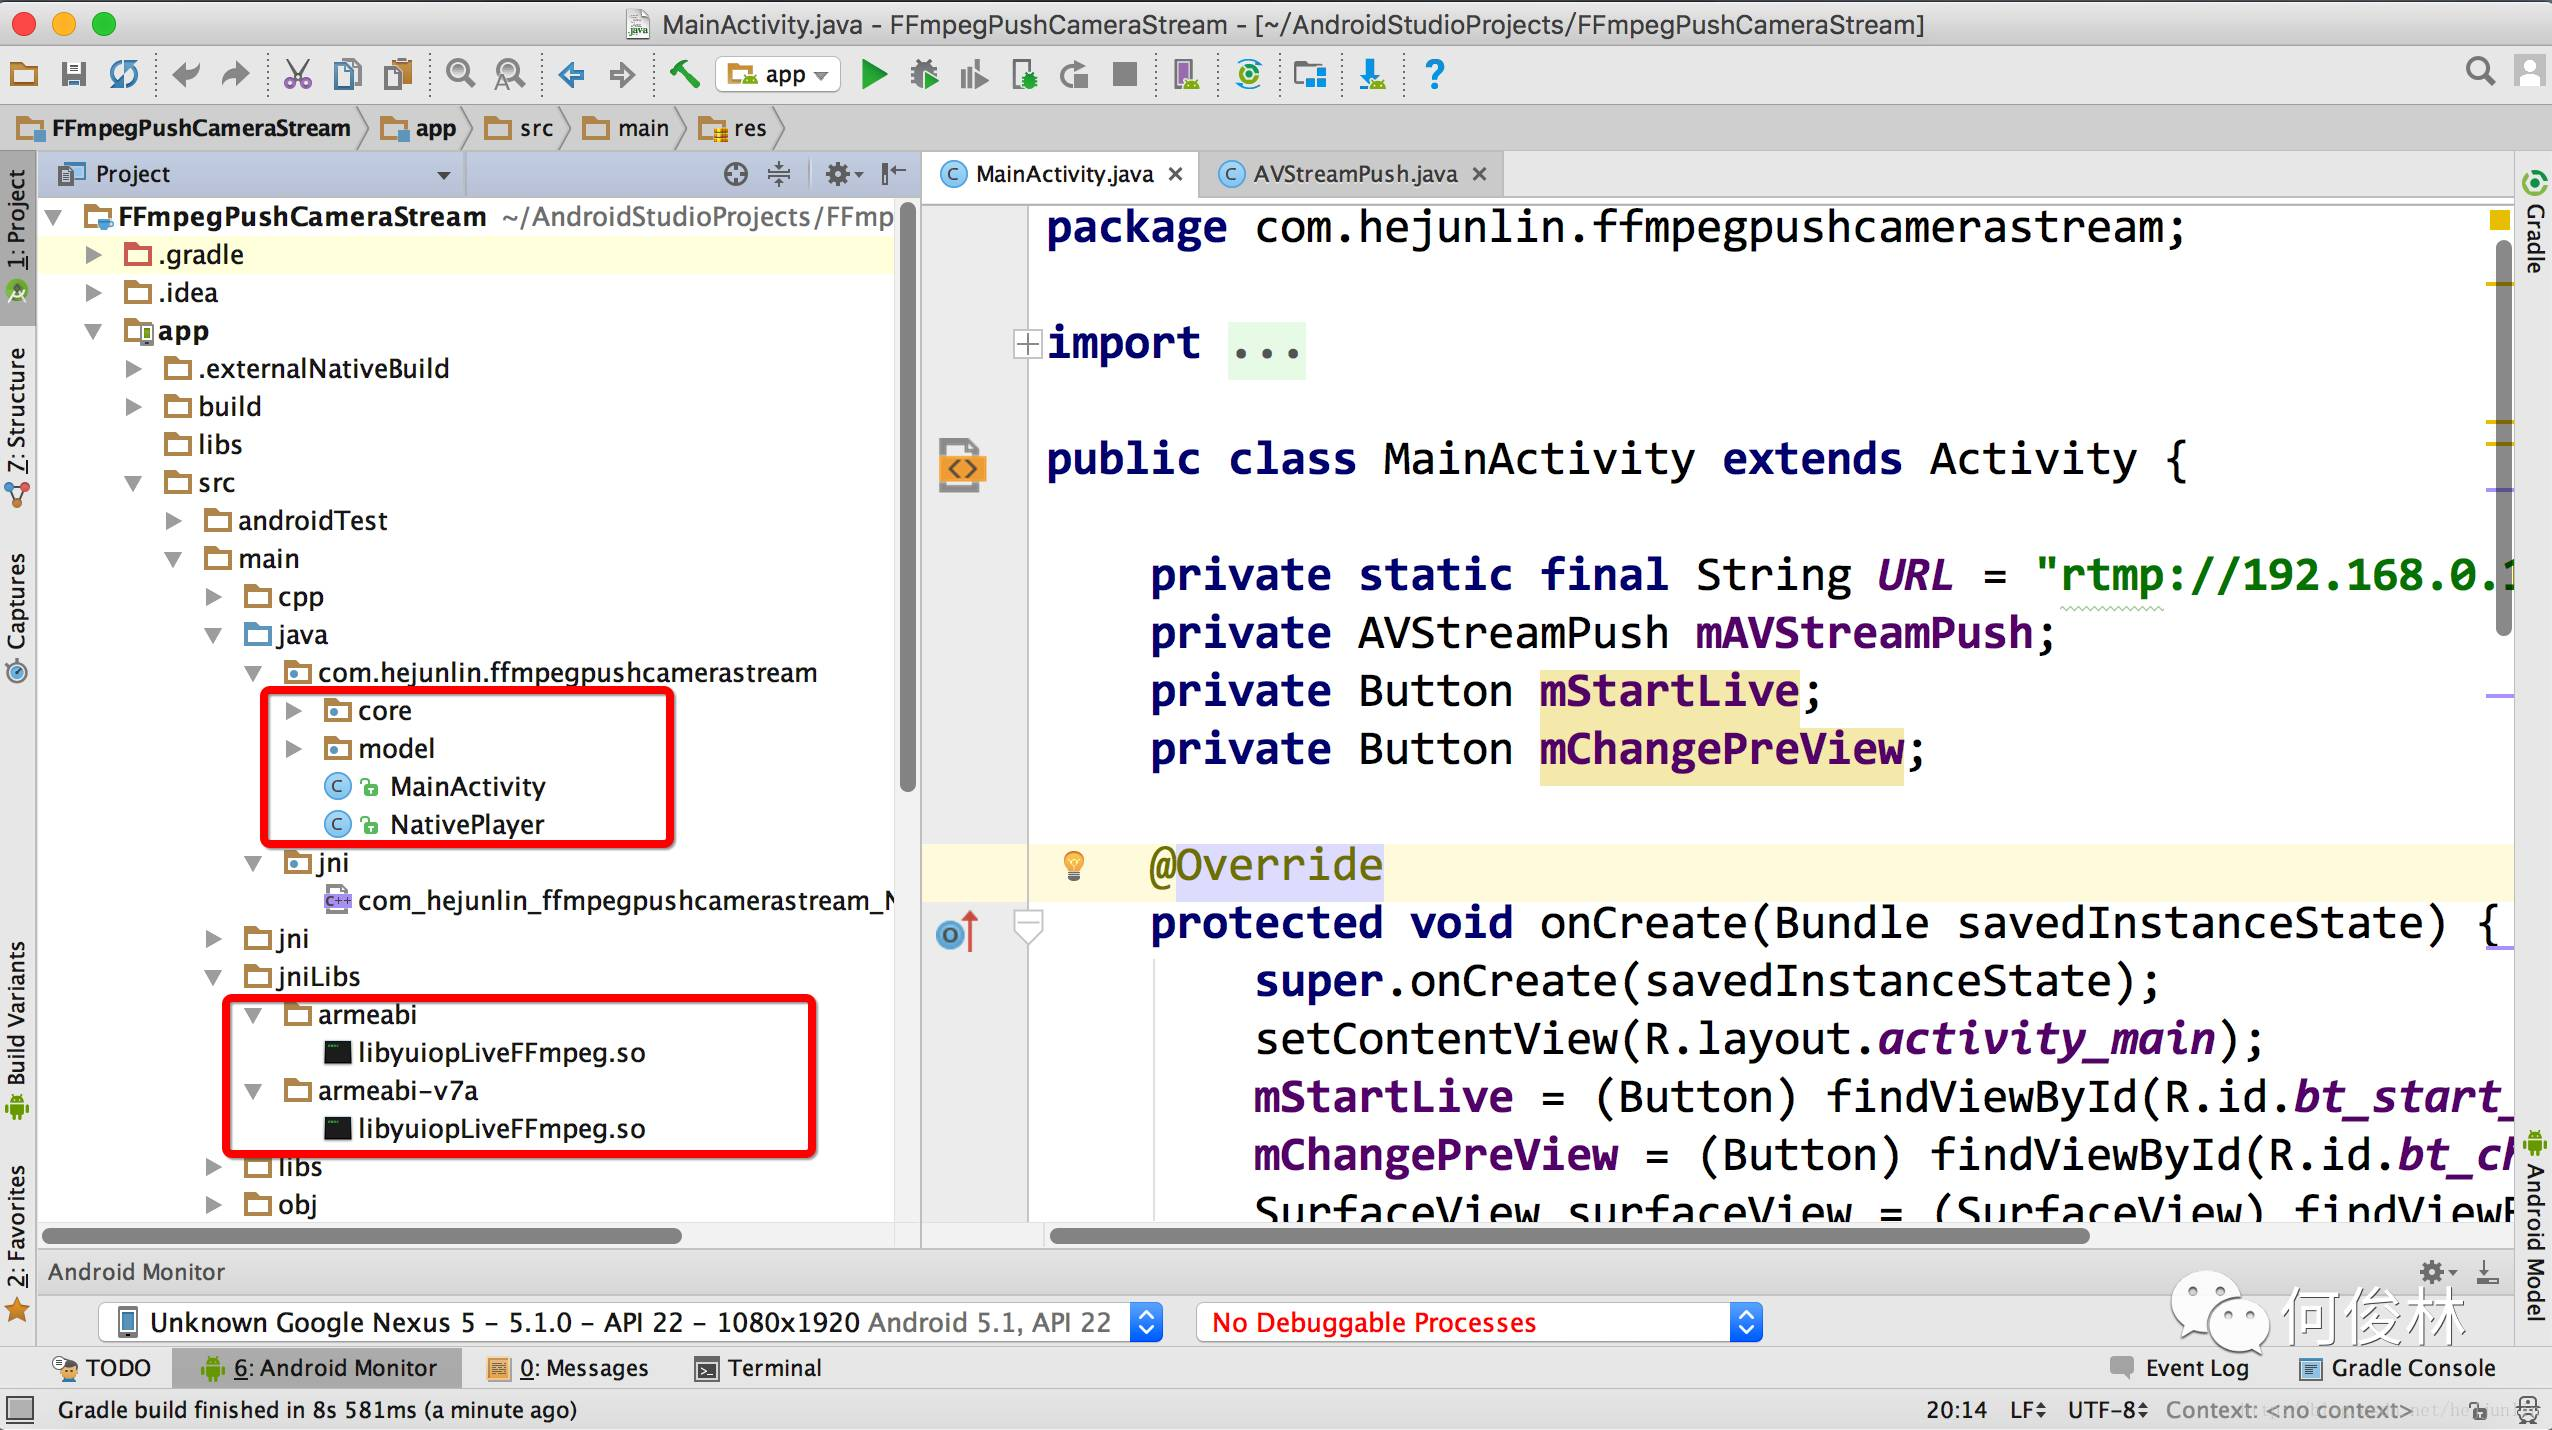The image size is (2552, 1430).
Task: Click Scroll from Source crosshair icon
Action: pos(736,174)
